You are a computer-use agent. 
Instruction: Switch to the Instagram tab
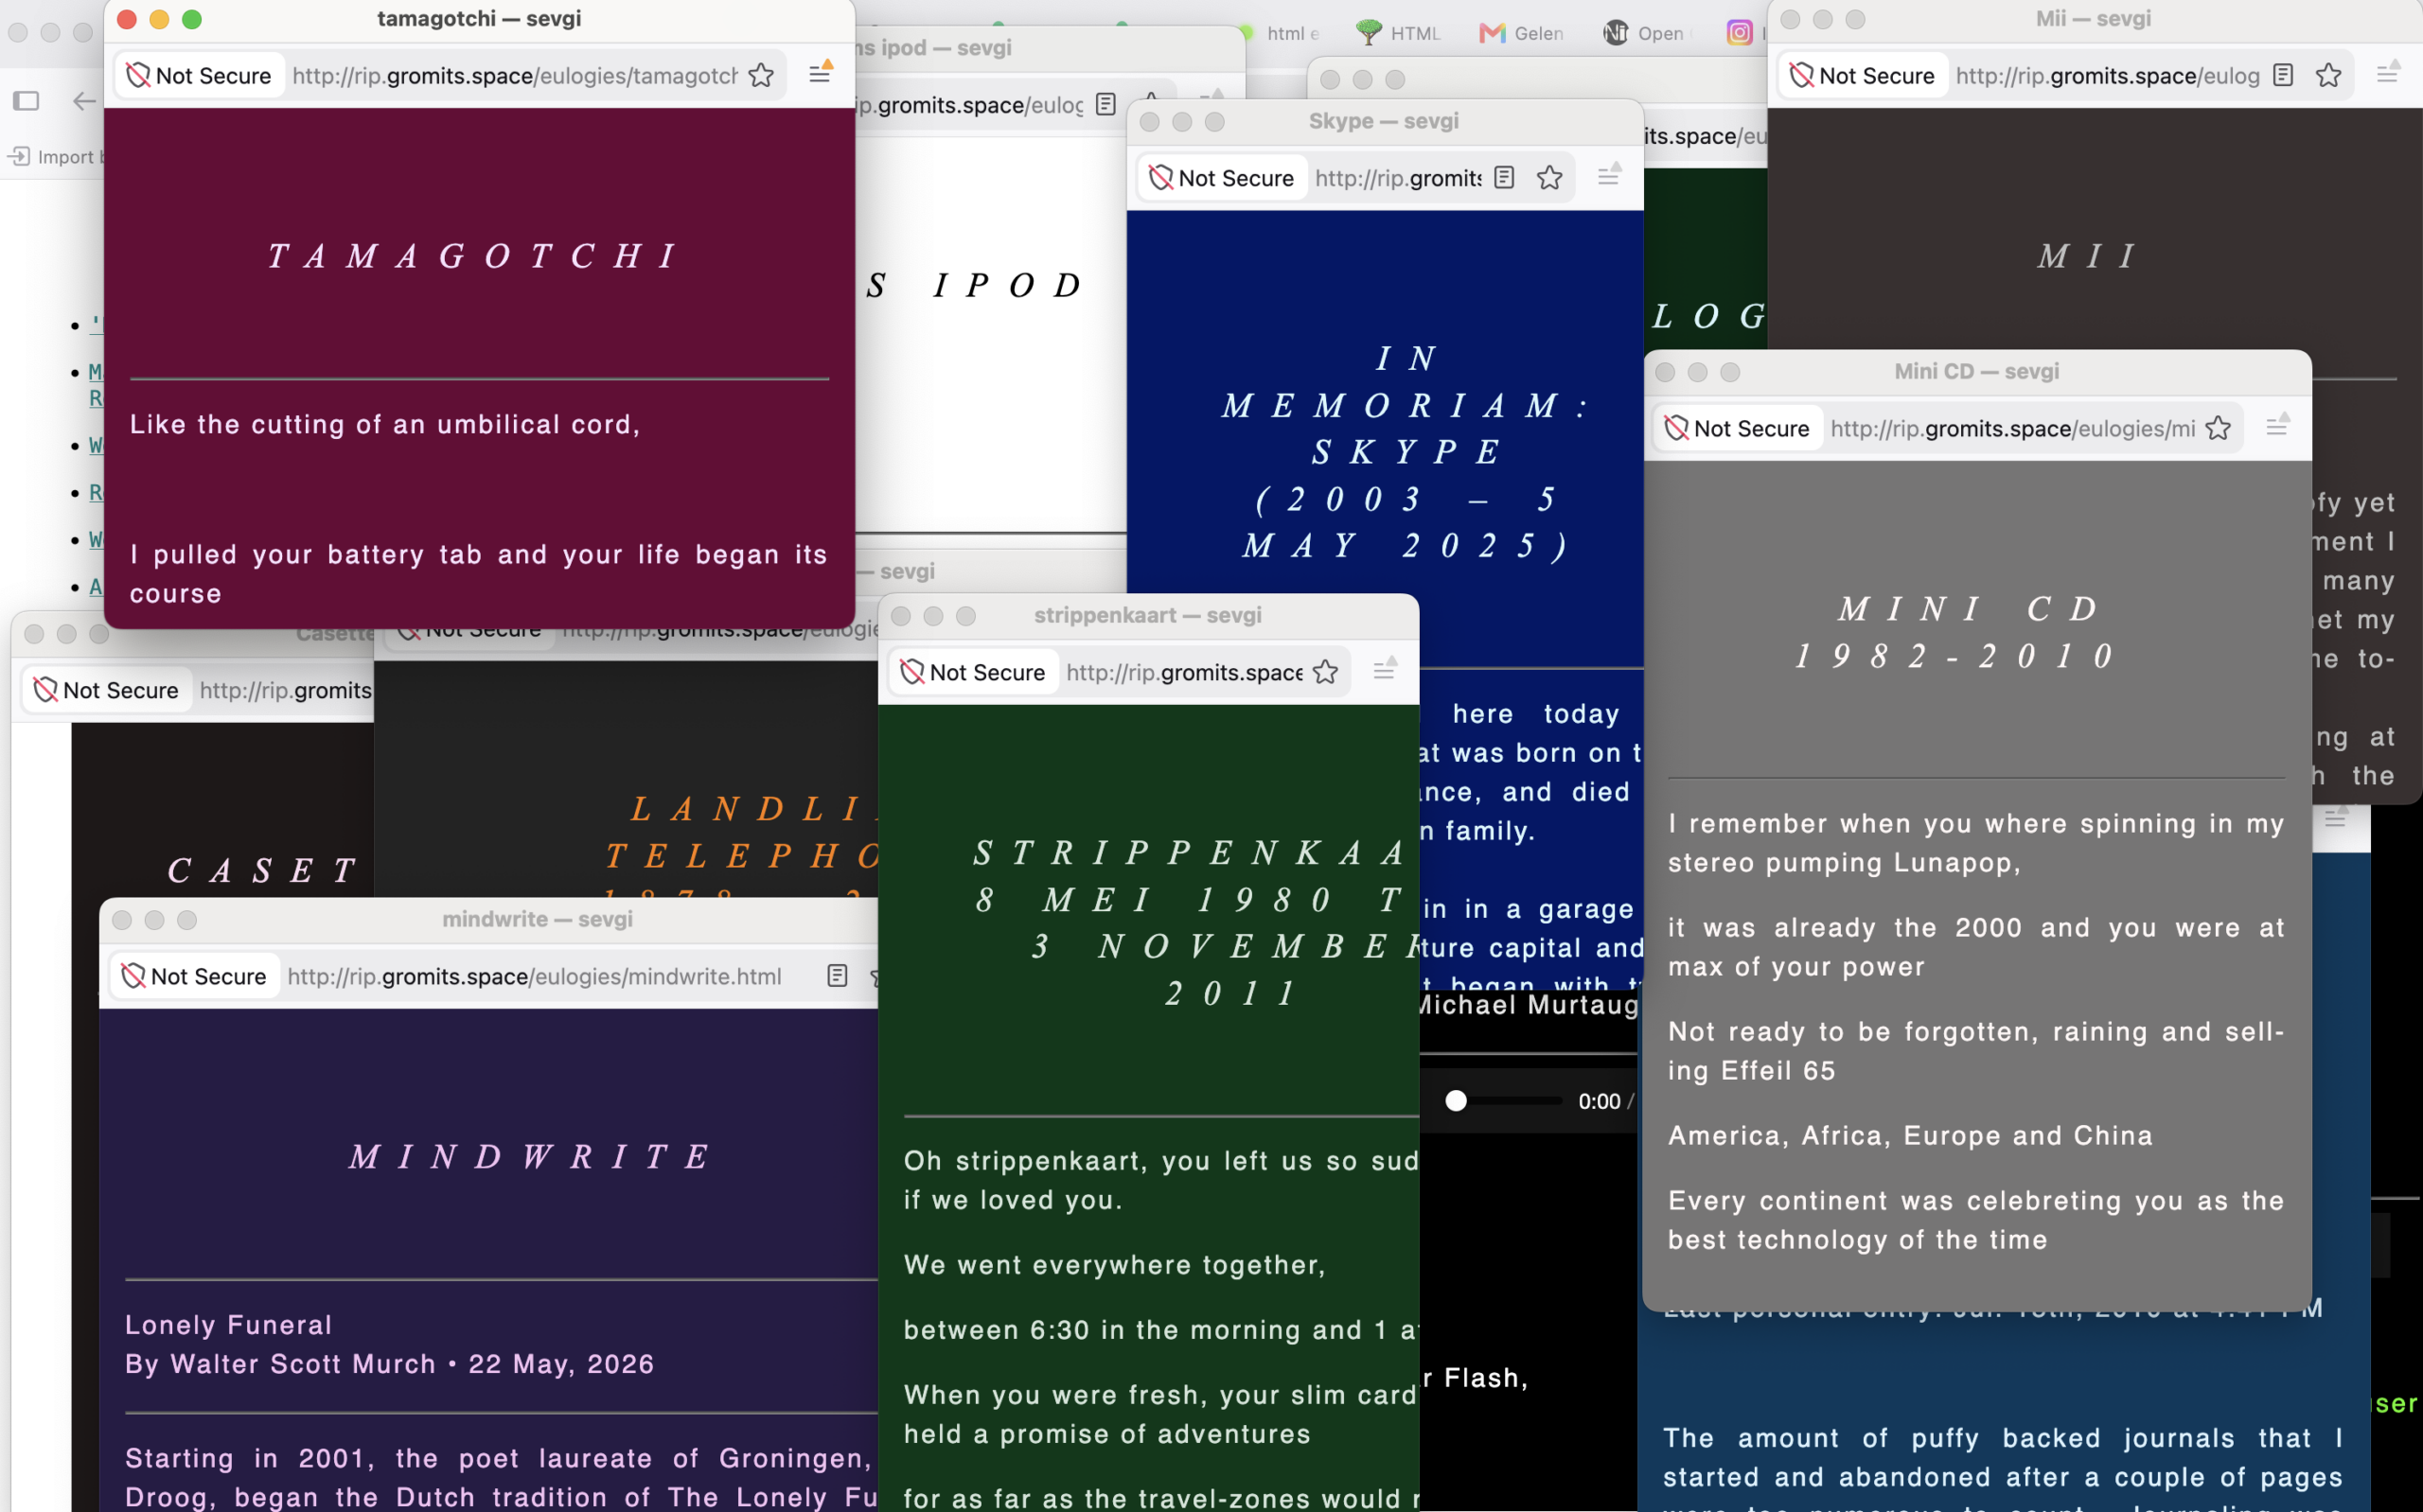[x=1740, y=33]
